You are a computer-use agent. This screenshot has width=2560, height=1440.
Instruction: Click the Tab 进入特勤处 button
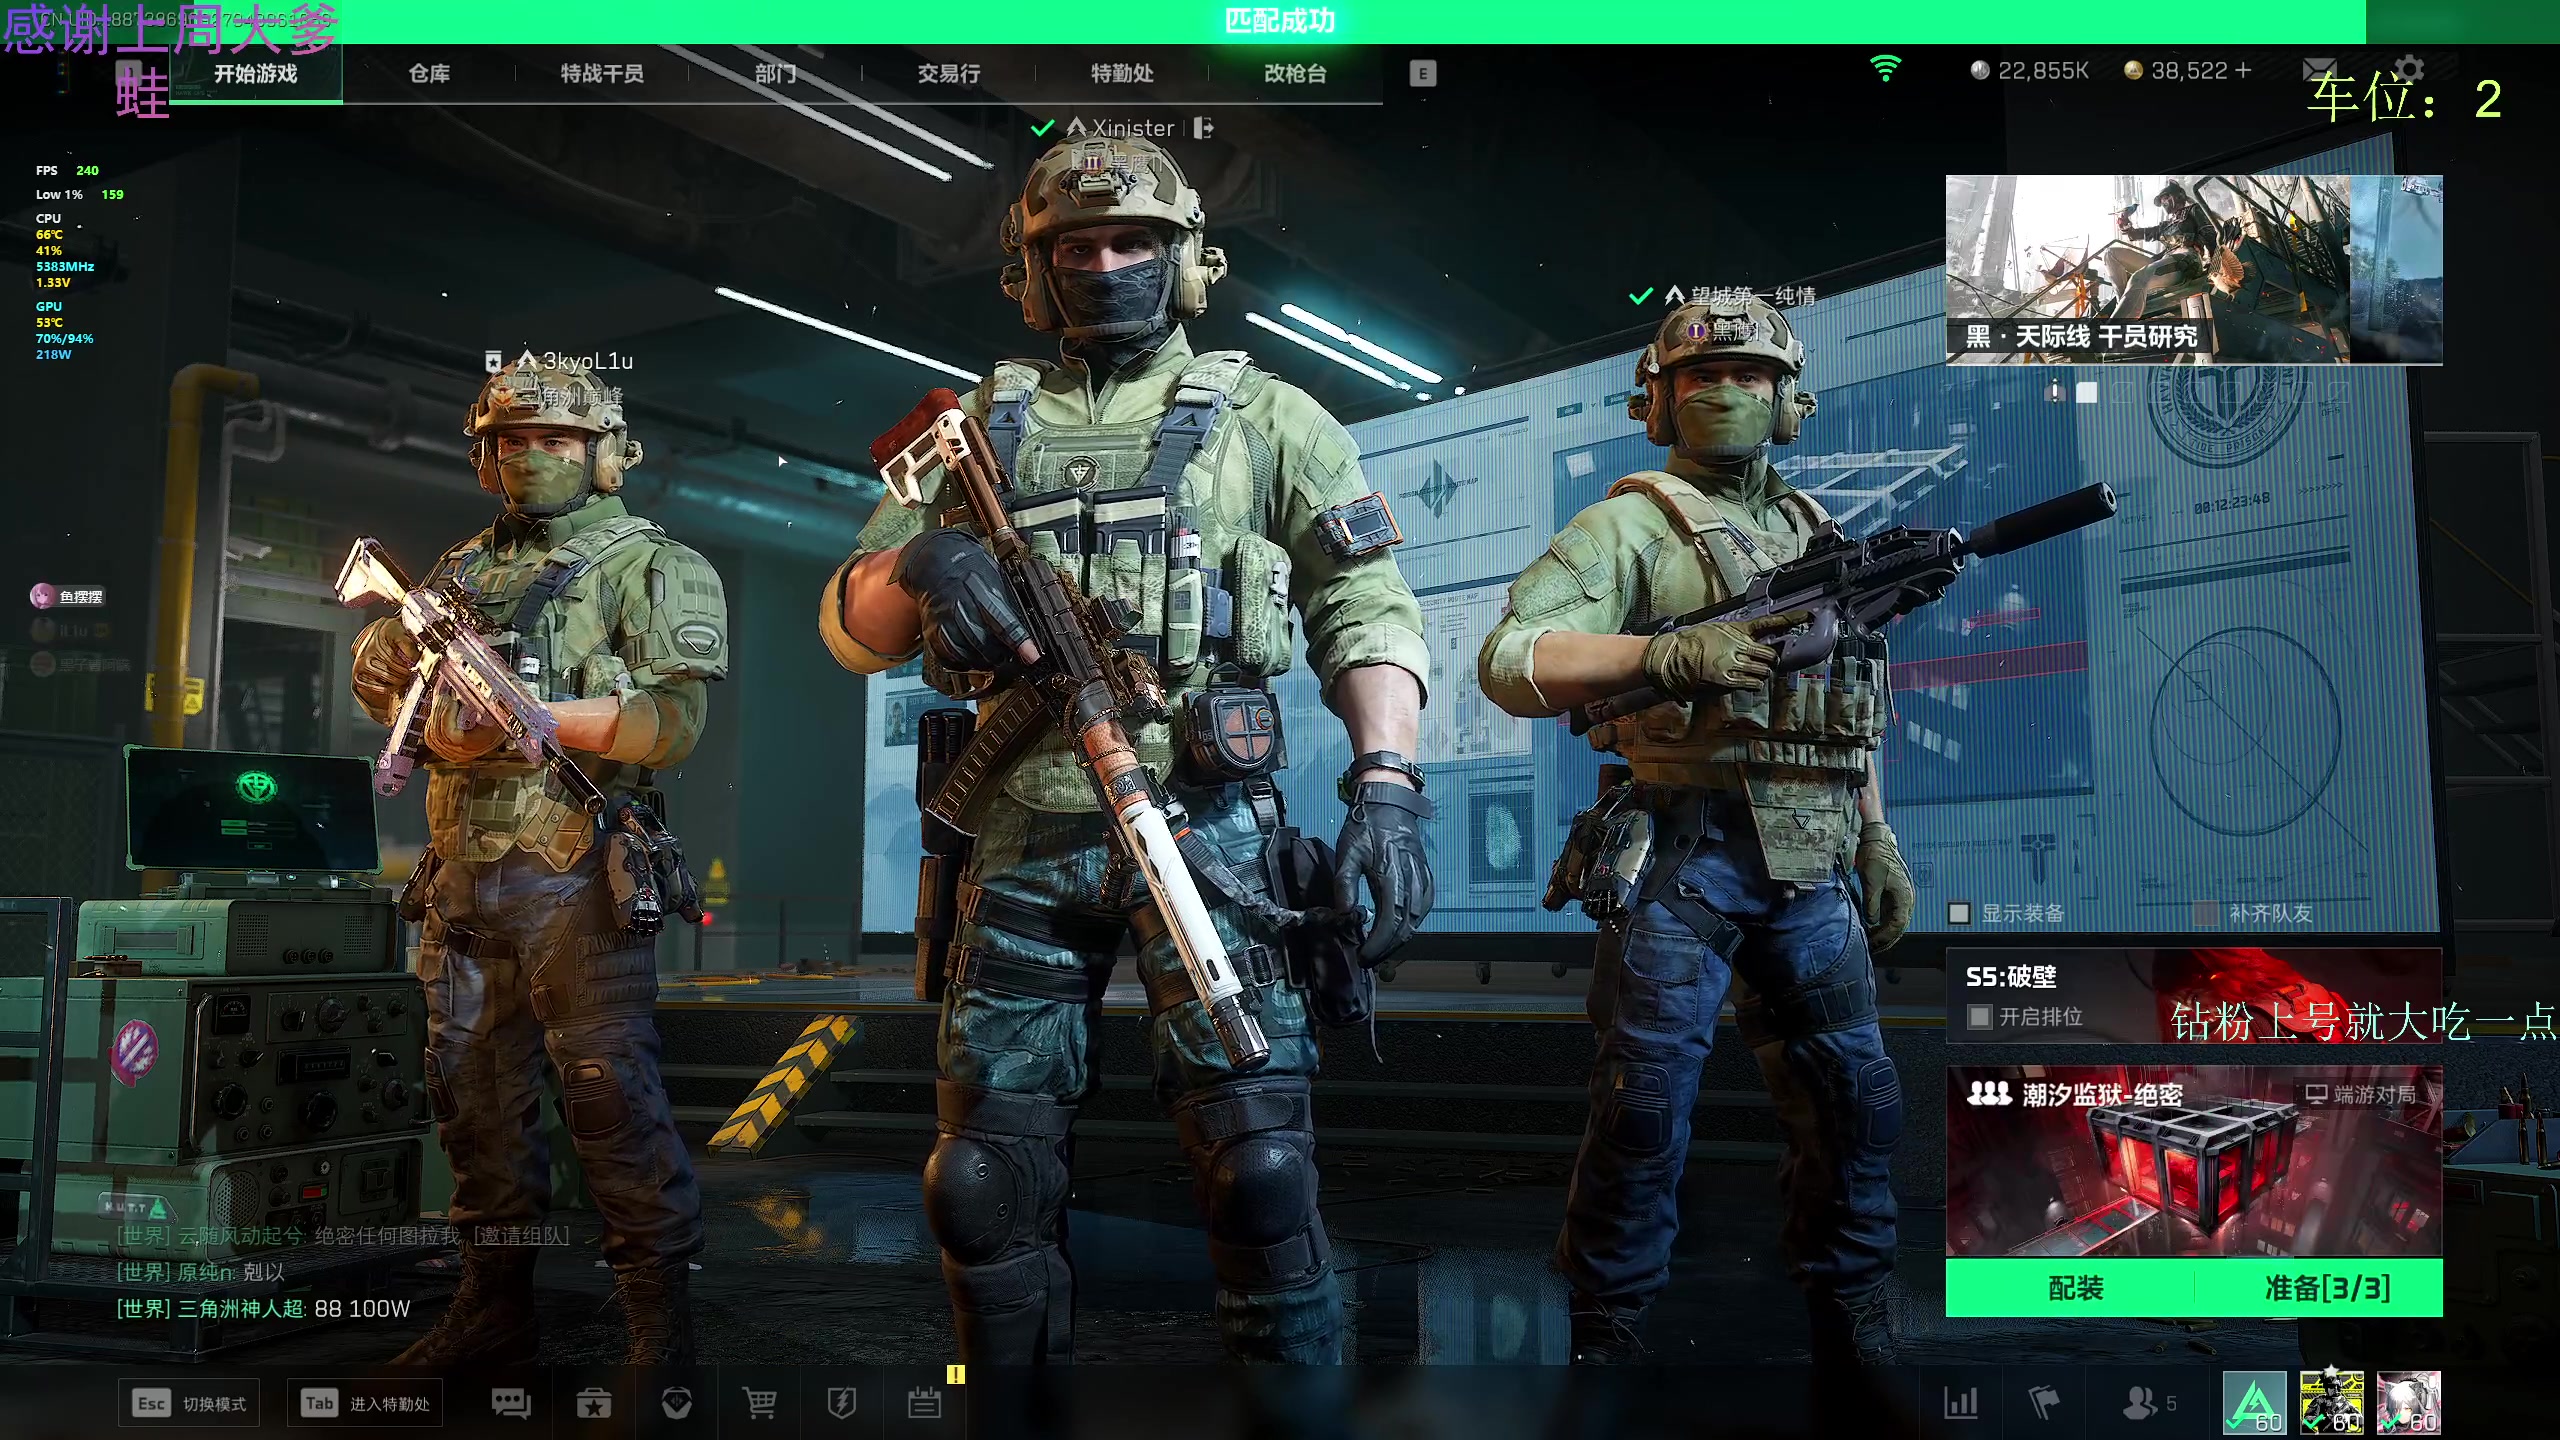click(365, 1404)
